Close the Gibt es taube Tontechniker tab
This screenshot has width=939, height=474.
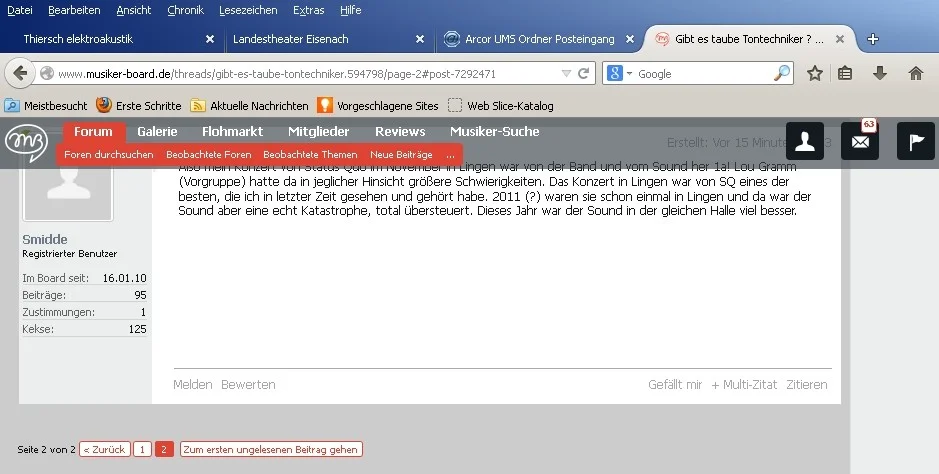click(x=840, y=39)
